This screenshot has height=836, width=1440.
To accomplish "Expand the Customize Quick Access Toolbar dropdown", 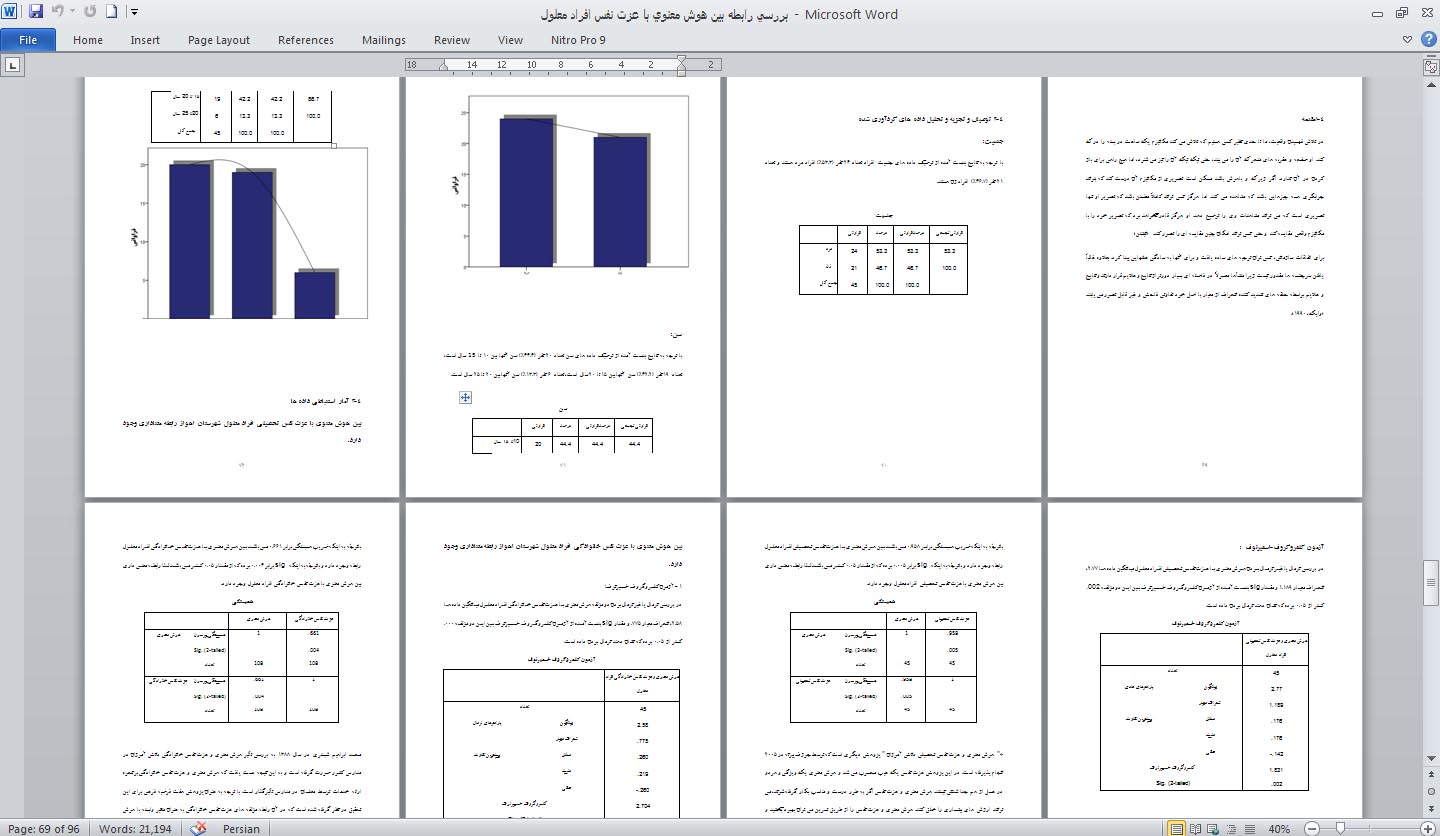I will tap(135, 13).
